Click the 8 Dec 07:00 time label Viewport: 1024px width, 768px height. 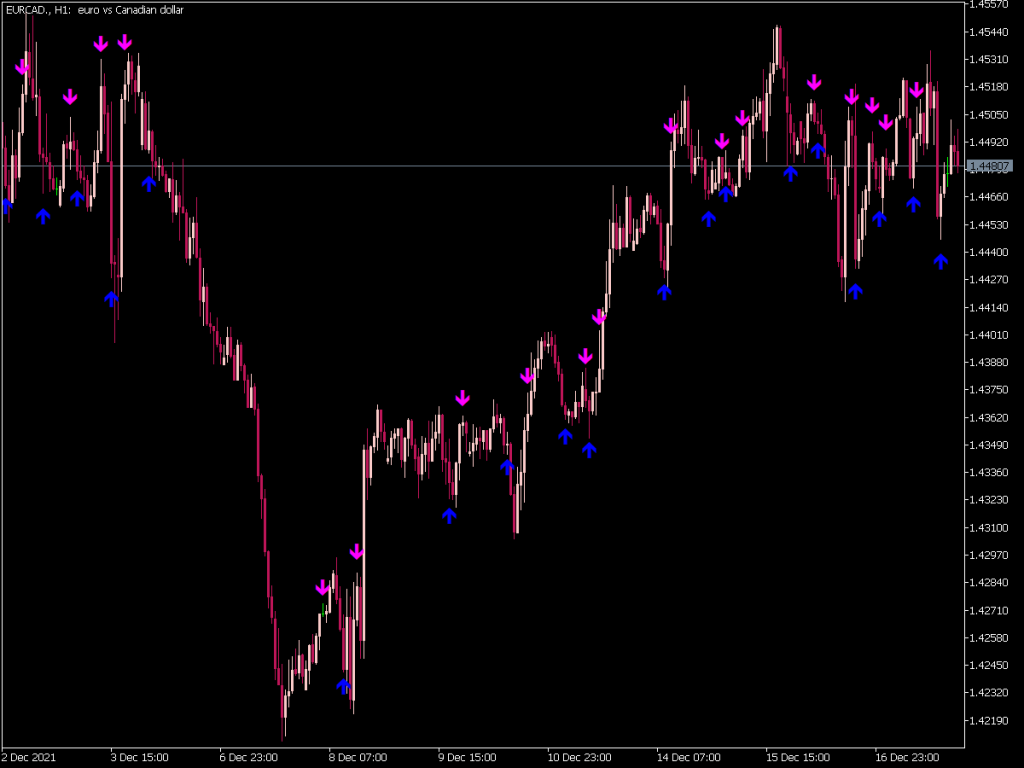coord(358,757)
